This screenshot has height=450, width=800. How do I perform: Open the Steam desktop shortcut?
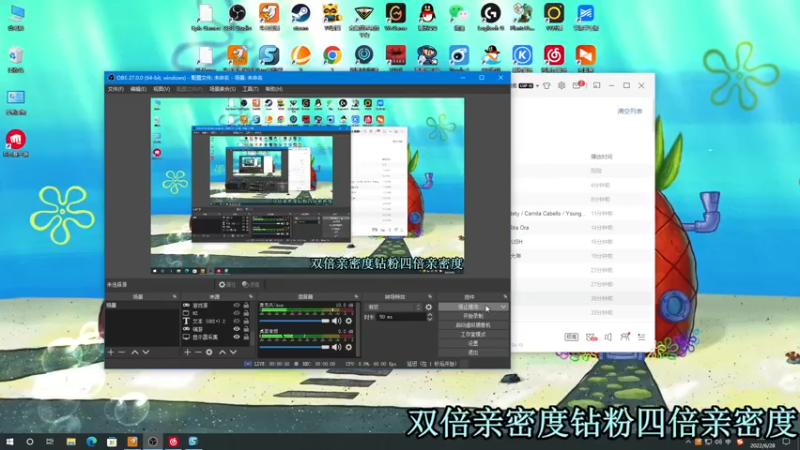click(301, 17)
